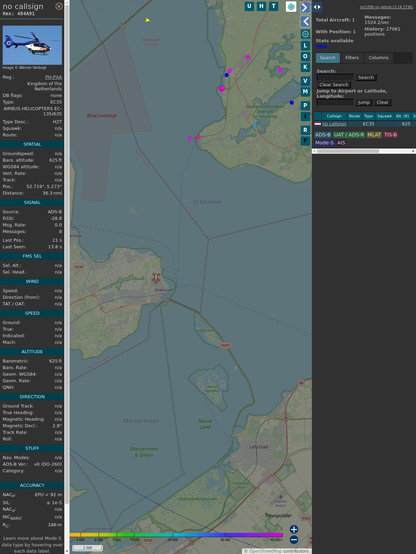Toggle the U map button
Screen dimensions: 416x554
[249, 6]
